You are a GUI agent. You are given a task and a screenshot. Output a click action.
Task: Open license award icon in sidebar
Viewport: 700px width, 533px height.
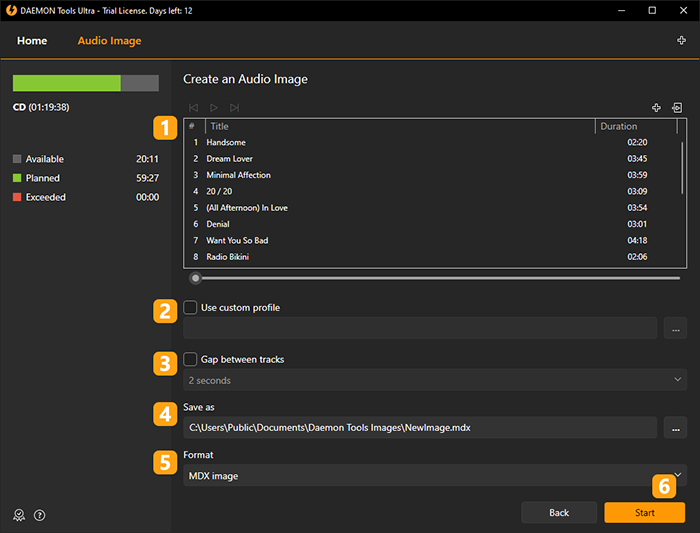pyautogui.click(x=19, y=515)
